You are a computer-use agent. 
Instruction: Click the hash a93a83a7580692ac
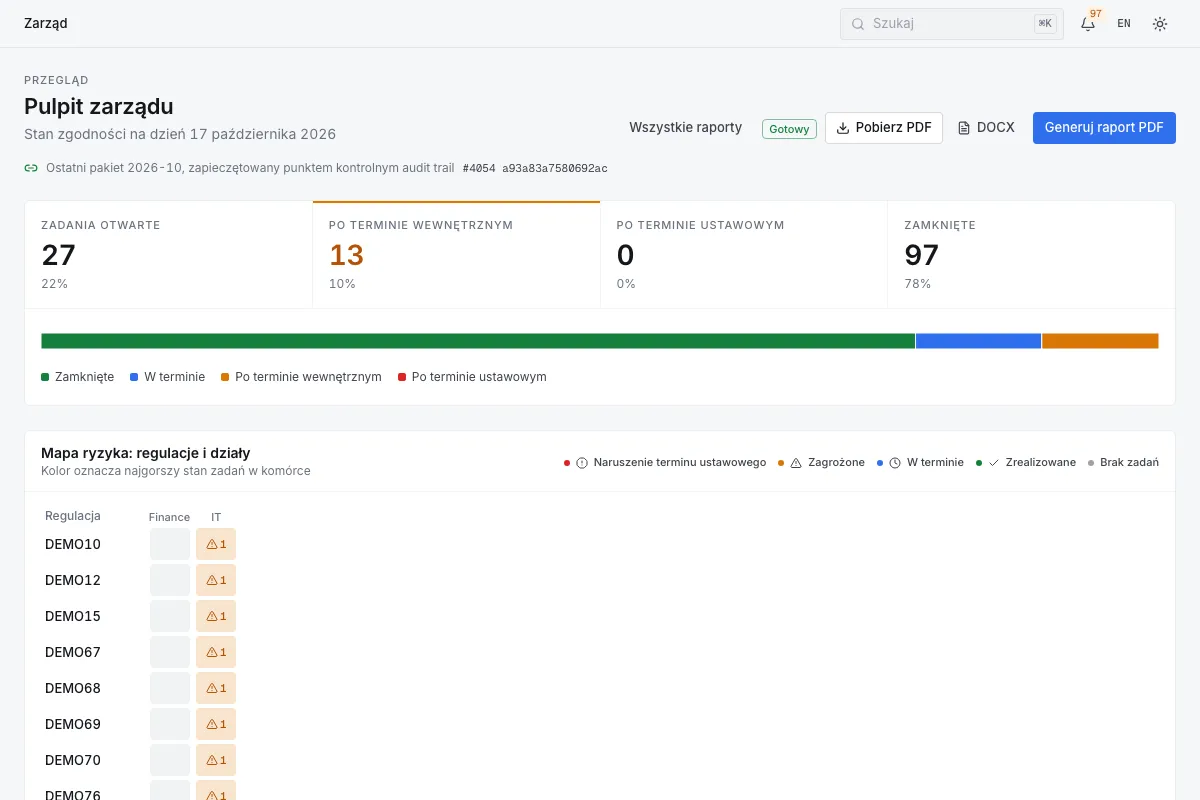[555, 168]
